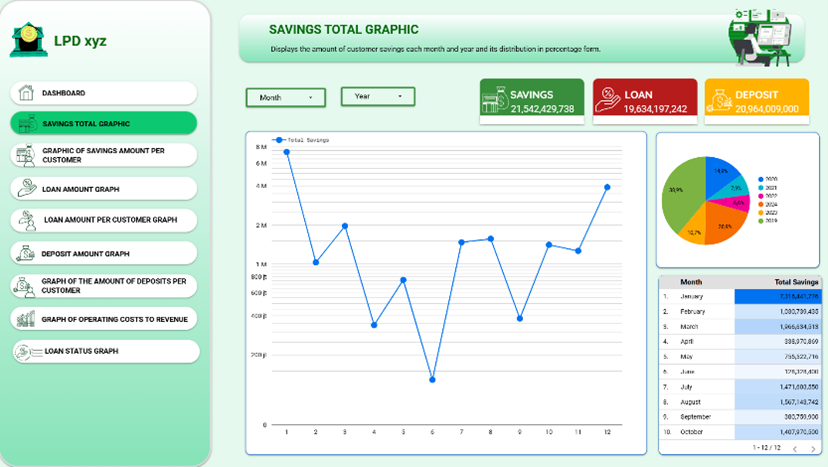This screenshot has width=828, height=467.
Task: Click the icon on the green Savings card
Action: click(494, 101)
